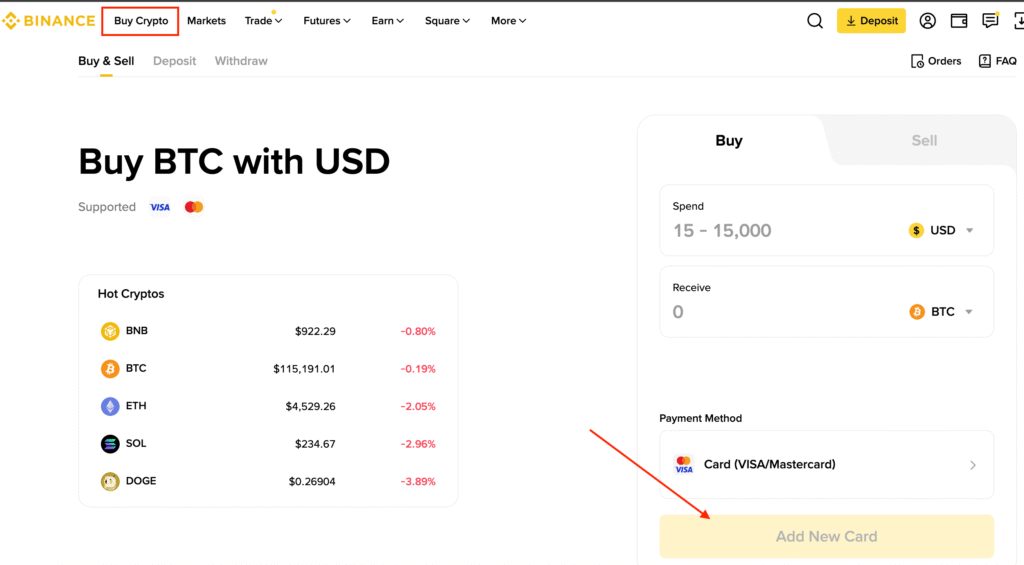
Task: Open Card (VISA/Mastercard) payment options chevron
Action: tap(972, 465)
